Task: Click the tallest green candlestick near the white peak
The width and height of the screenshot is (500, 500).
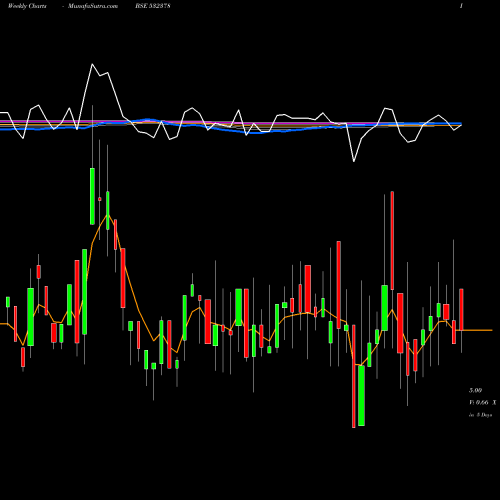Action: coord(92,196)
